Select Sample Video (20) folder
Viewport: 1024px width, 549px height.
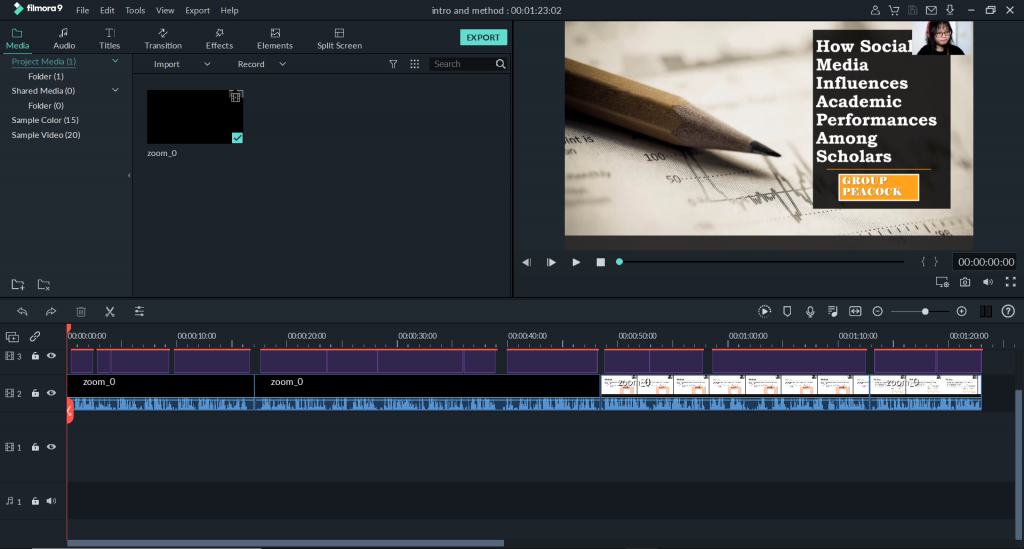coord(46,135)
